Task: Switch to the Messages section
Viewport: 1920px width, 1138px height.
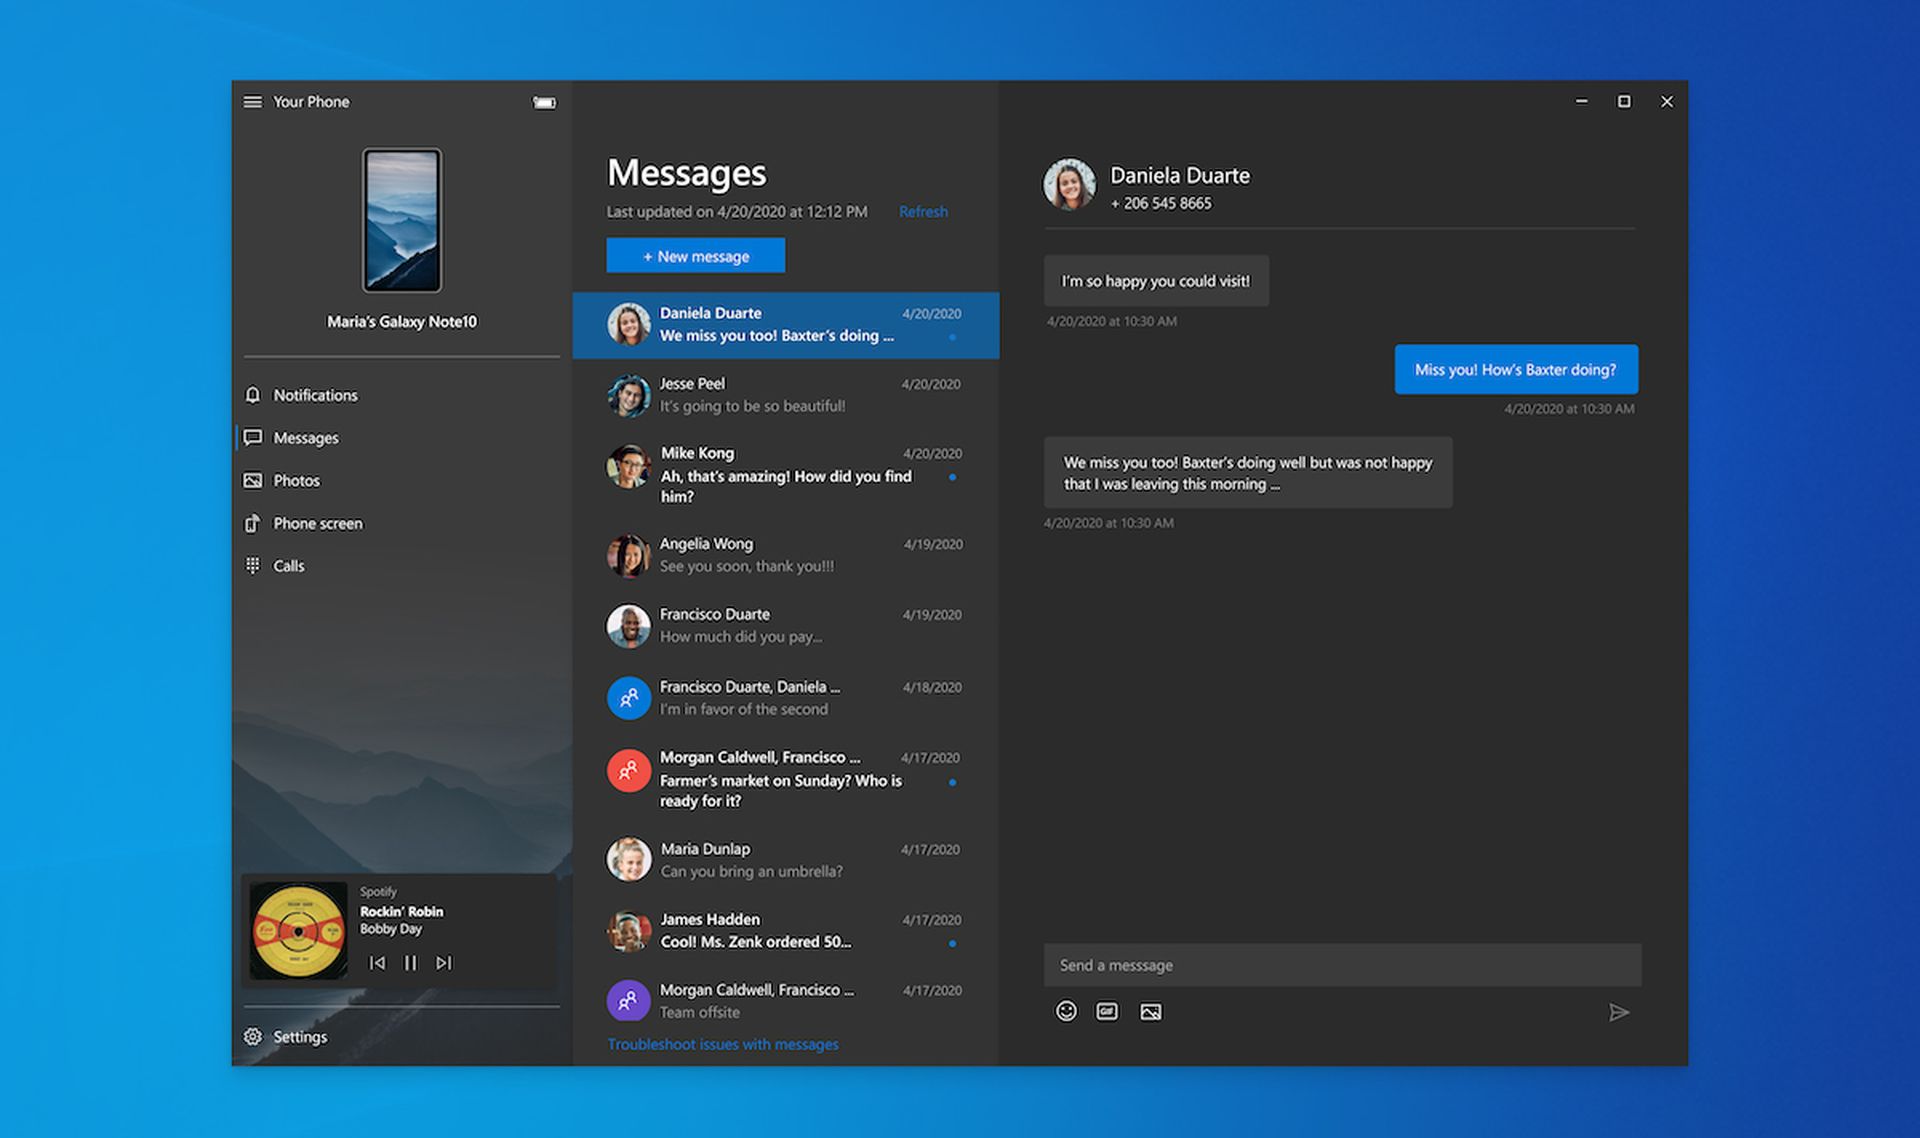Action: pos(305,437)
